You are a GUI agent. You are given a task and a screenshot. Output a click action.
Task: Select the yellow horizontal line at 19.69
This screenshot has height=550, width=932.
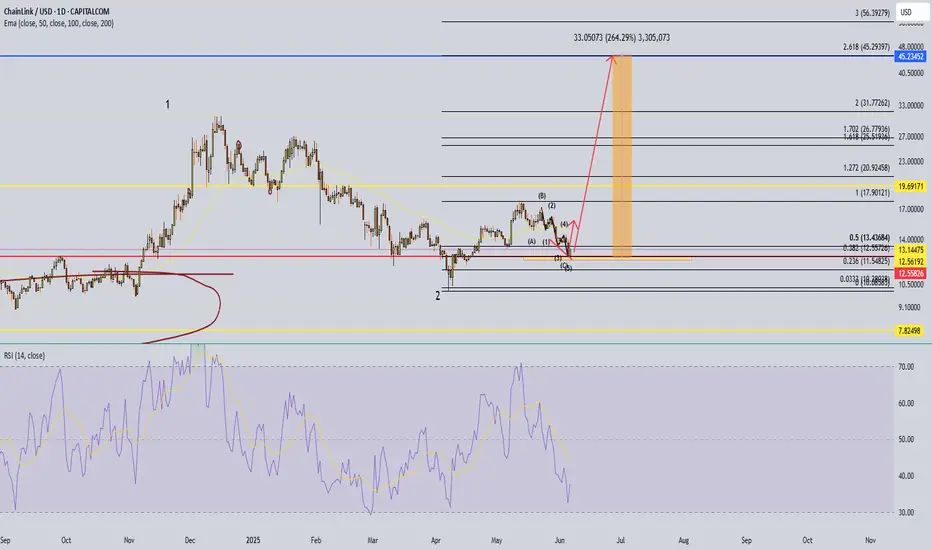pyautogui.click(x=446, y=186)
